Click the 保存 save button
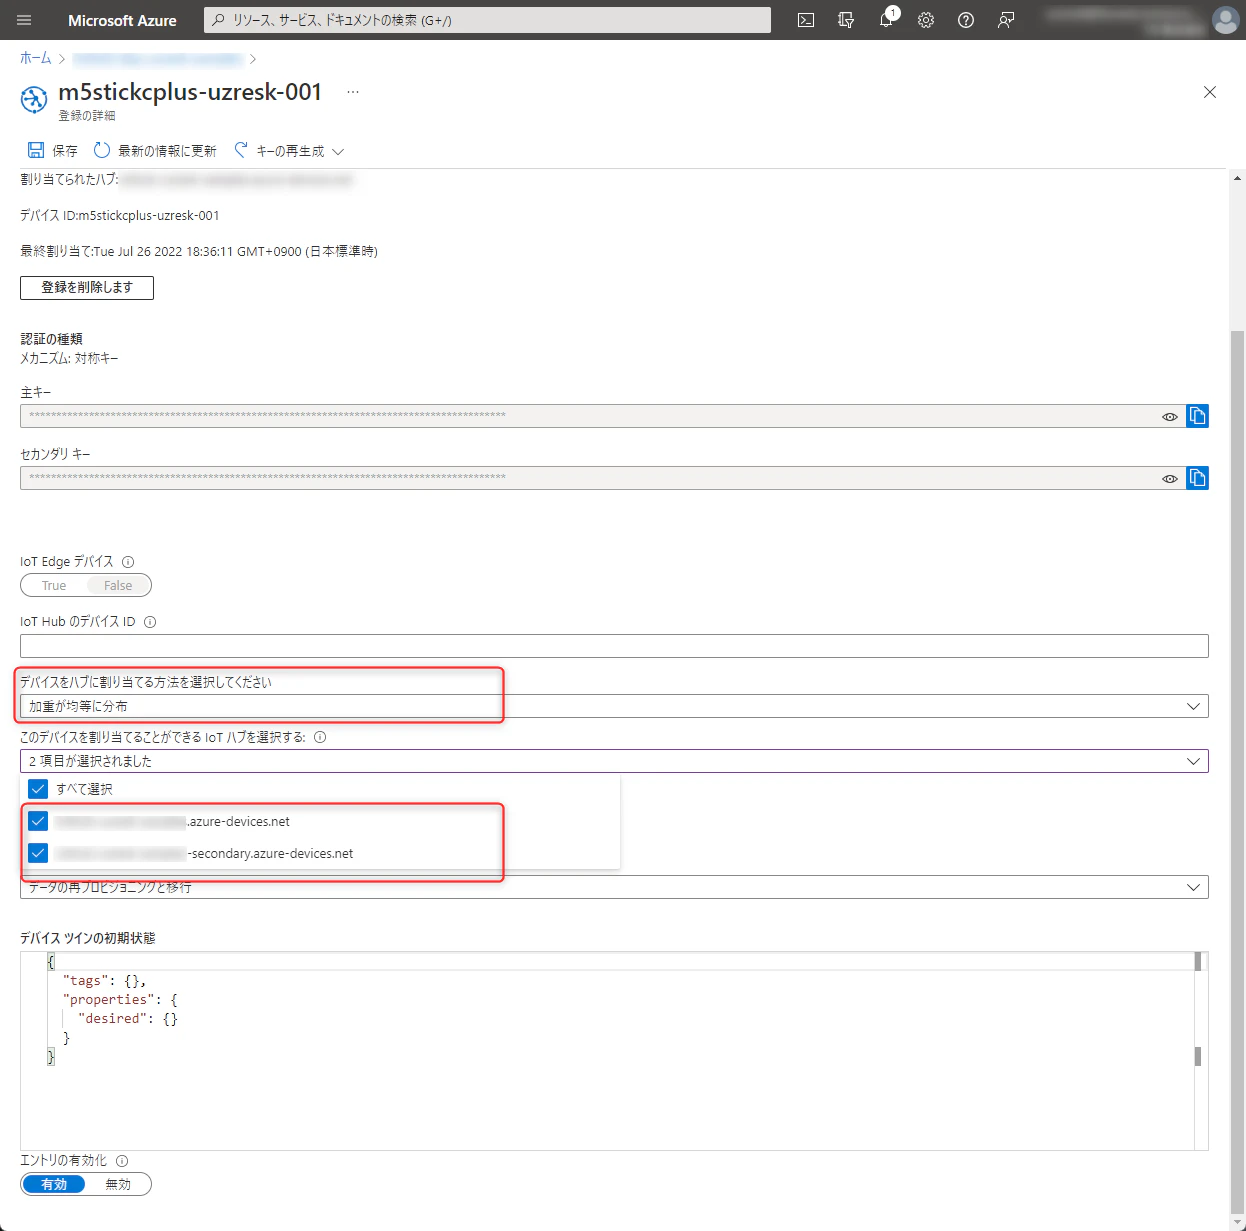The width and height of the screenshot is (1246, 1231). tap(52, 150)
